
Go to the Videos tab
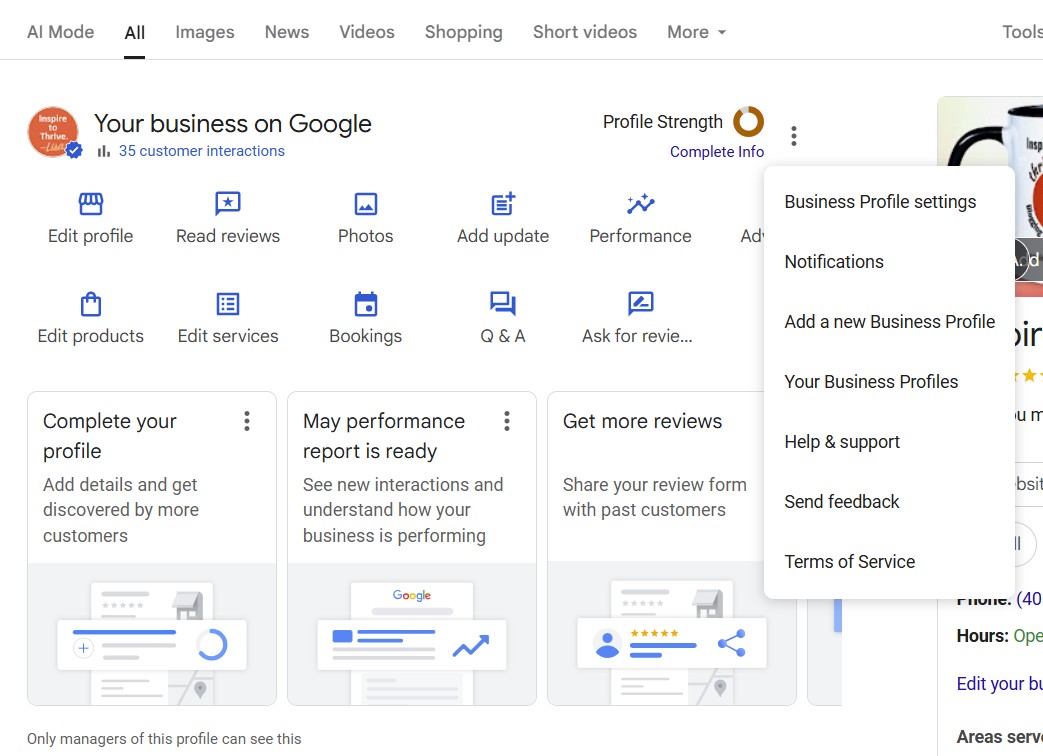pos(367,32)
